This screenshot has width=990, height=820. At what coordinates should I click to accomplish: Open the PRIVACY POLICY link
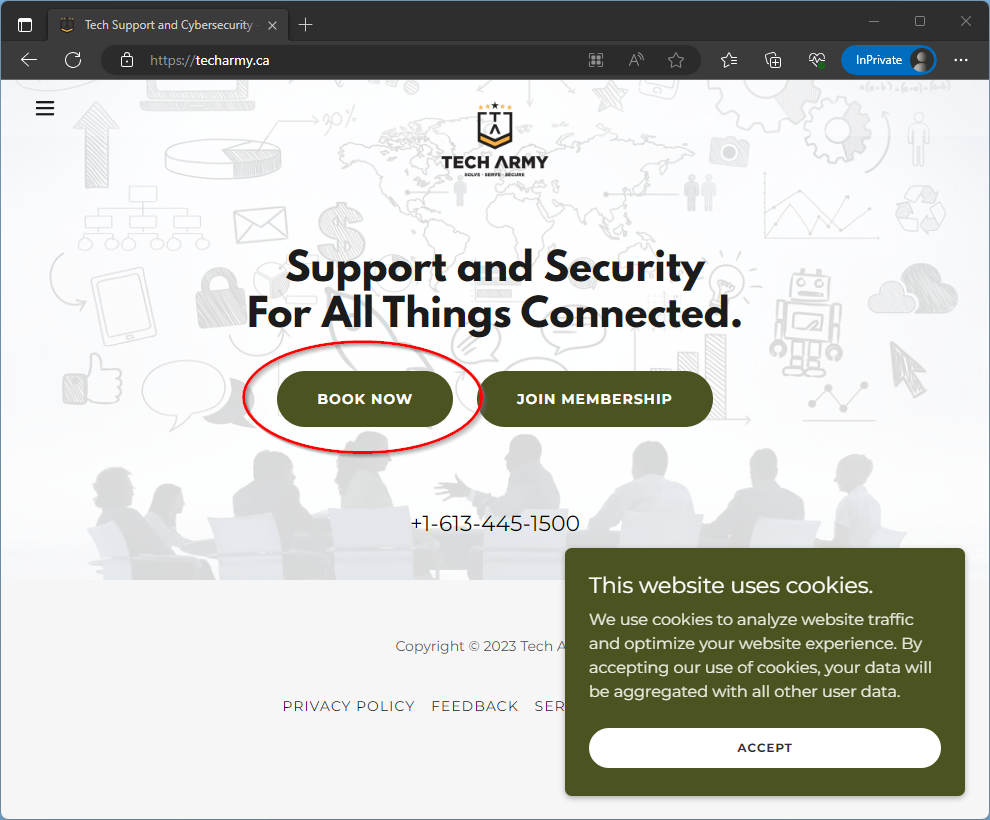coord(349,706)
